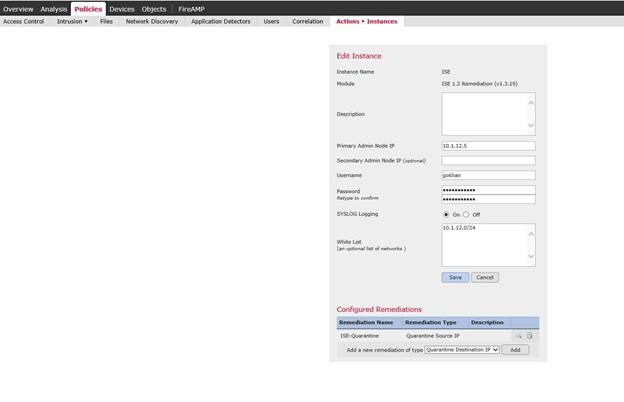Viewport: 624px width, 402px height.
Task: Select the Policies tab
Action: point(88,9)
